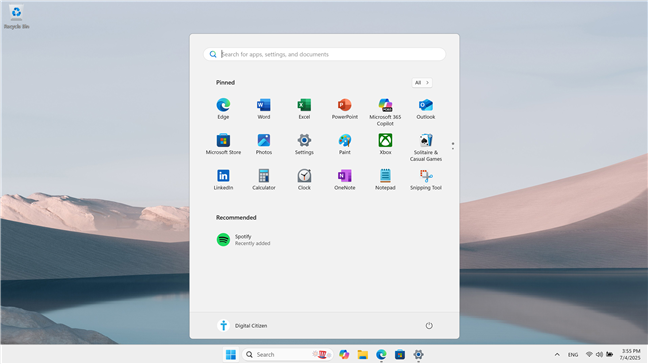
Task: Open Microsoft Store from the taskbar
Action: pos(400,354)
